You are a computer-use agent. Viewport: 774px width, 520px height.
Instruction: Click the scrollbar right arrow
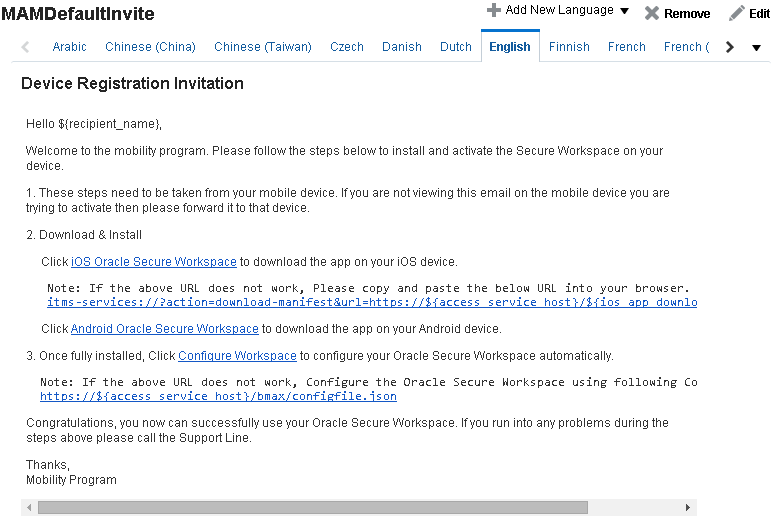pos(688,507)
